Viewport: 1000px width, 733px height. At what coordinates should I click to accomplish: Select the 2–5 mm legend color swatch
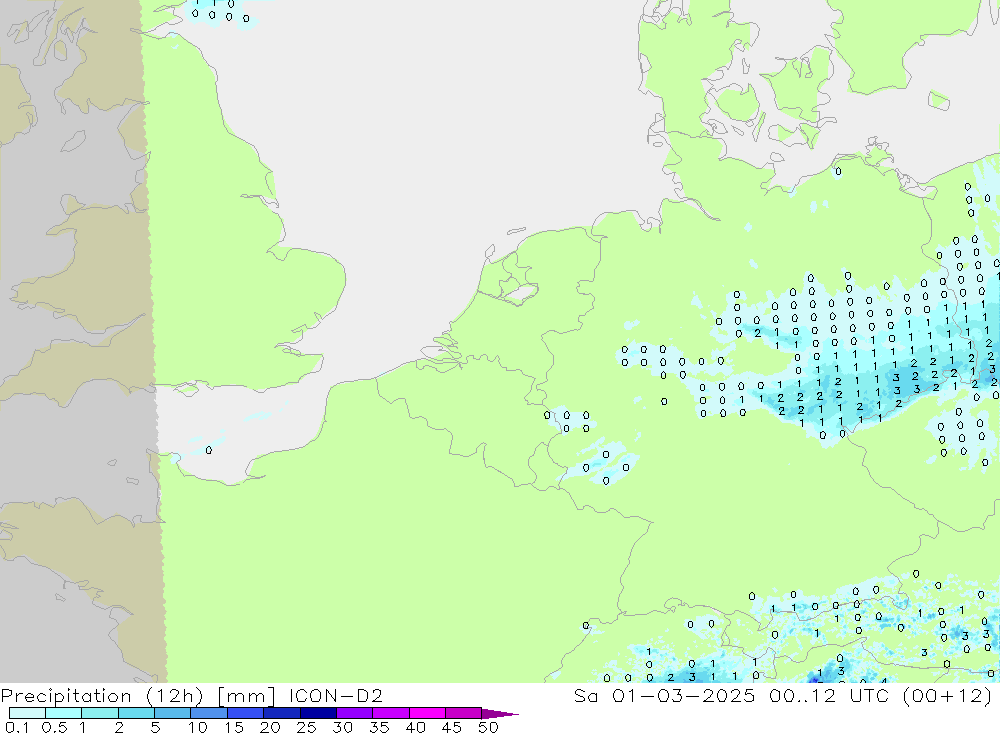(136, 713)
